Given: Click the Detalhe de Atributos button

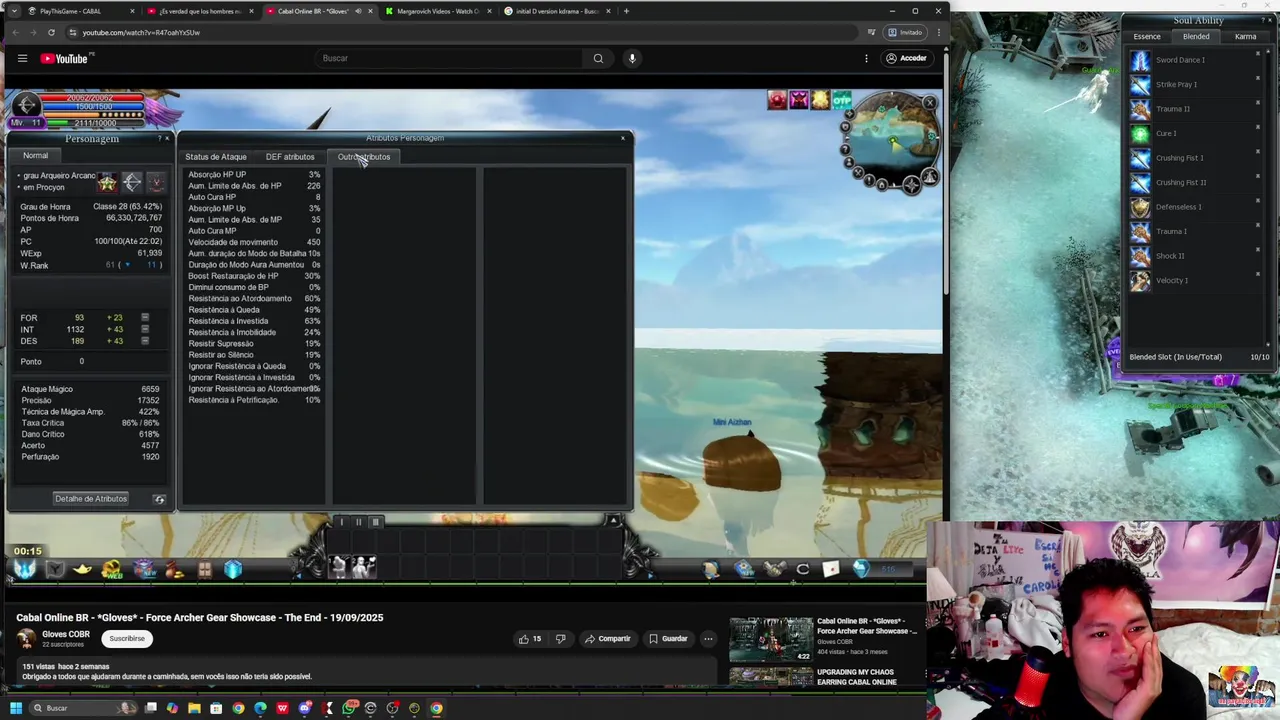Looking at the screenshot, I should pos(91,498).
